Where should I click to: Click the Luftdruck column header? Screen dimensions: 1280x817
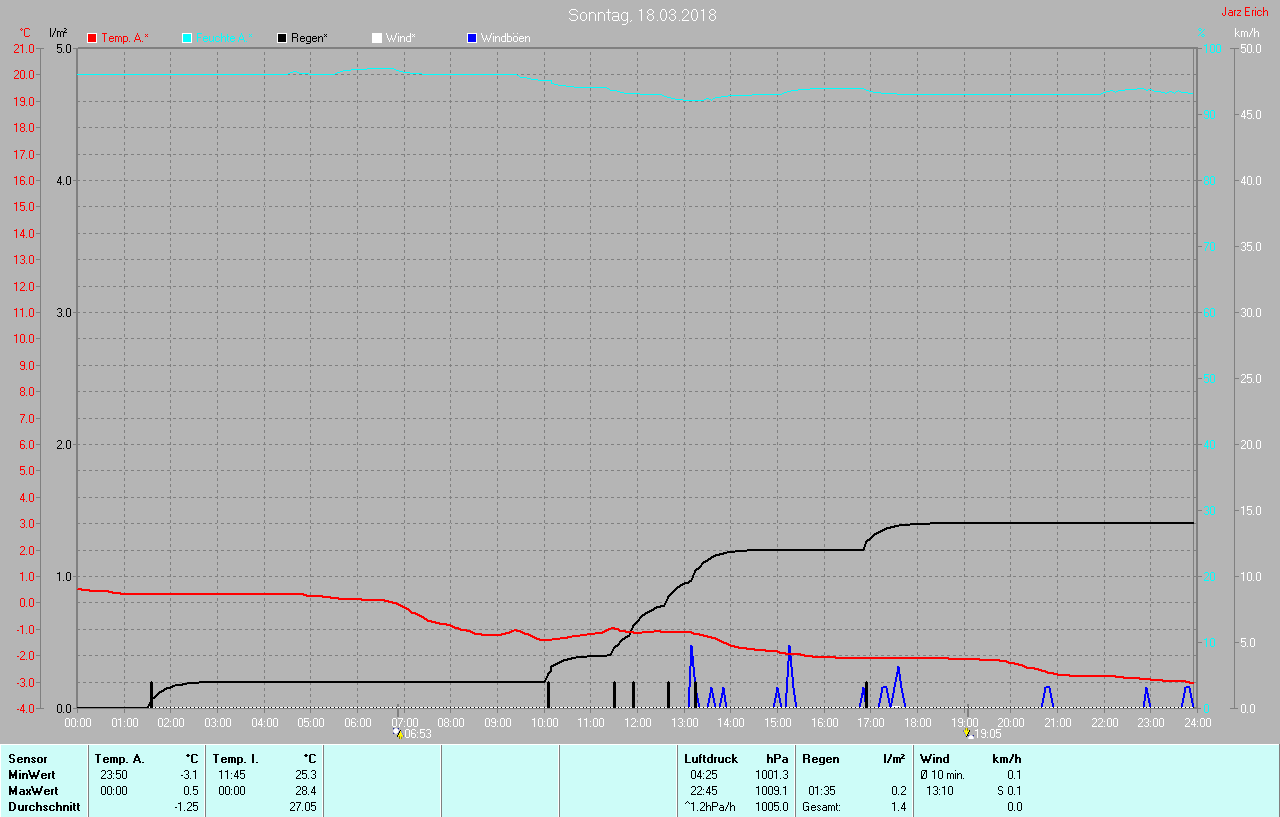711,759
